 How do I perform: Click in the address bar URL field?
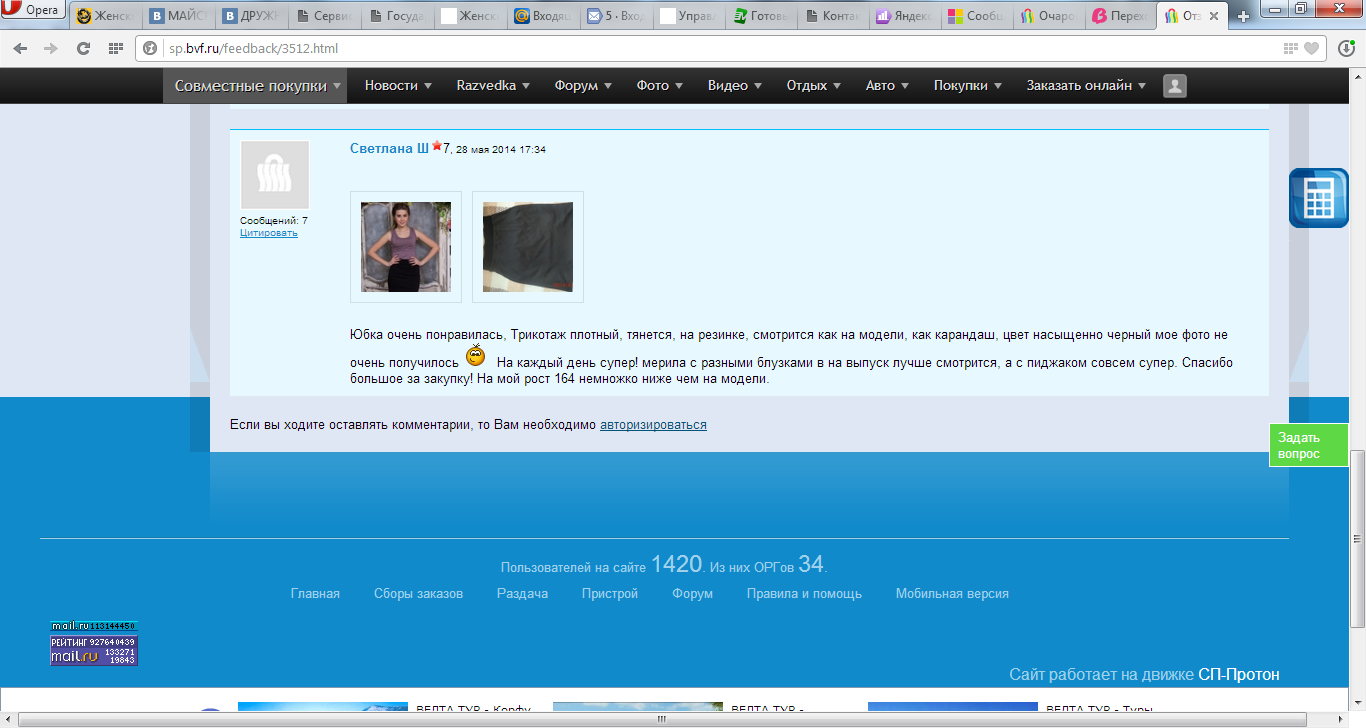(700, 48)
